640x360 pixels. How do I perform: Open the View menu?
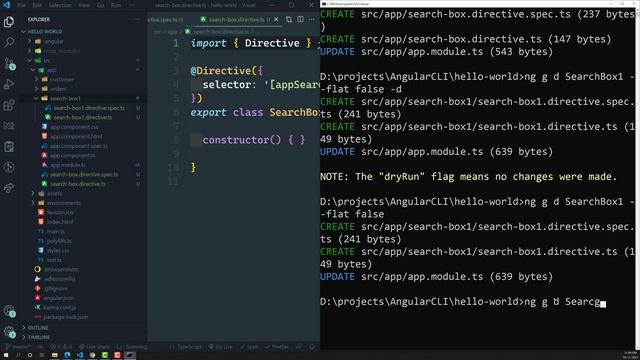84,5
